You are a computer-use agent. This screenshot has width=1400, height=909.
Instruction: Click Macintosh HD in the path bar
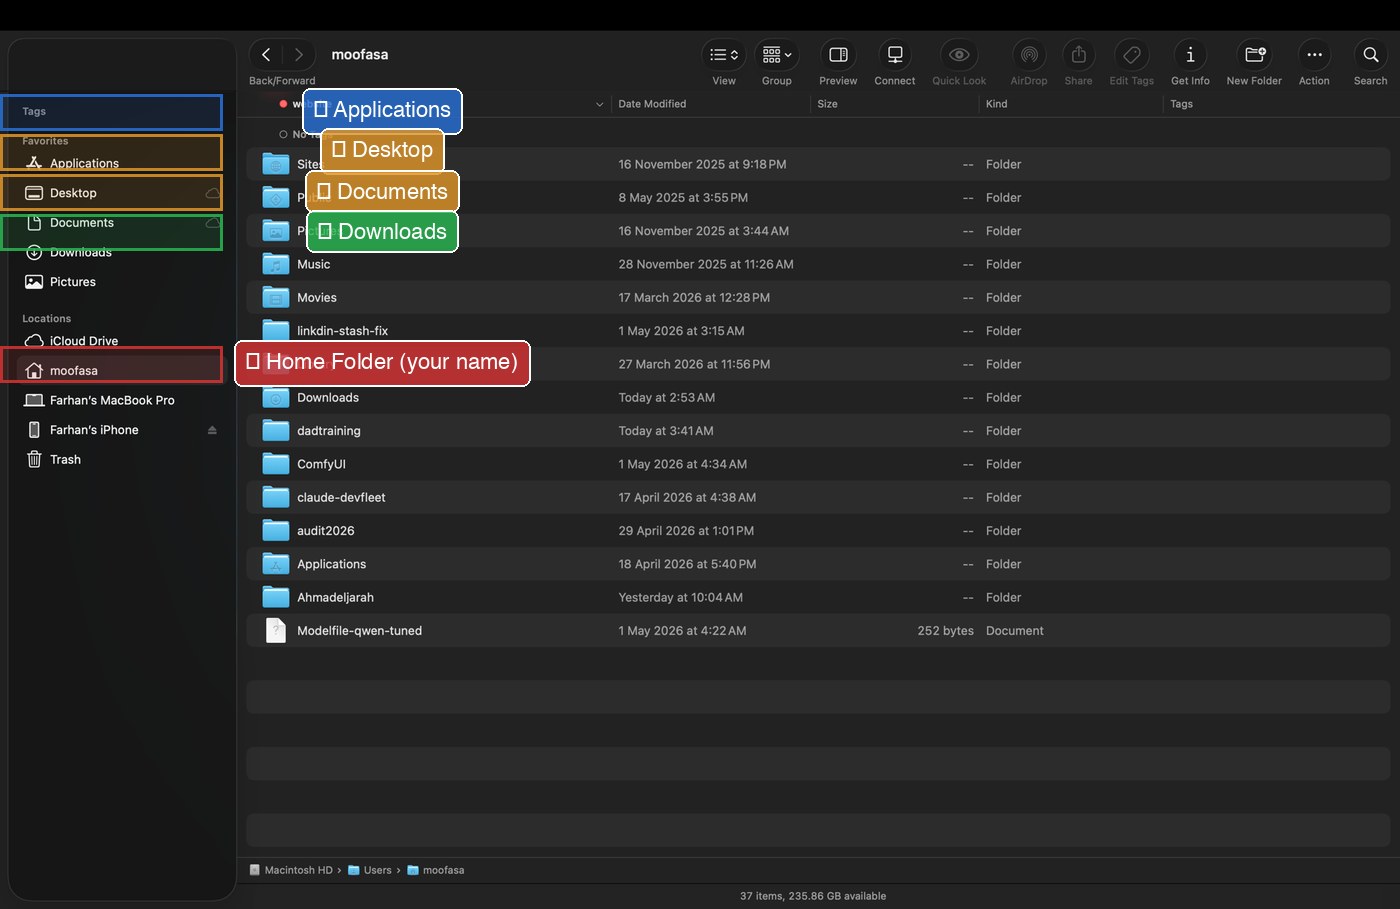tap(291, 870)
